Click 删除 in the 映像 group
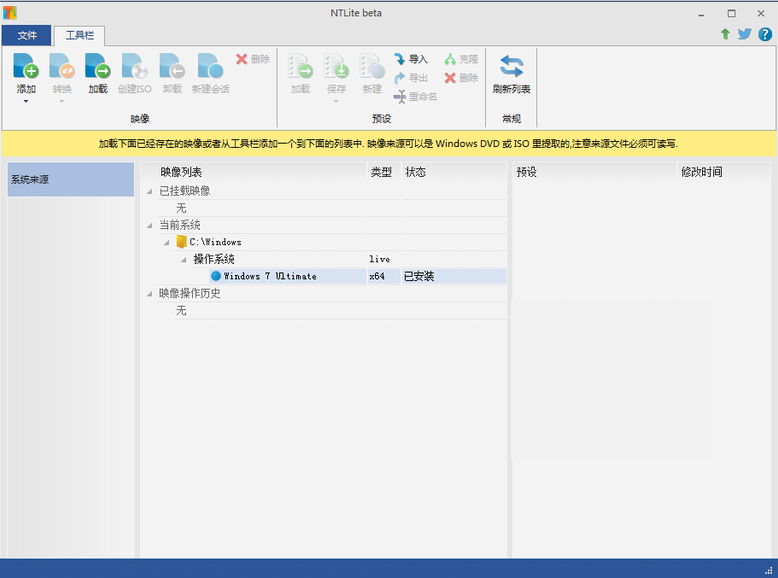Screen dimensions: 778x578 click(253, 59)
